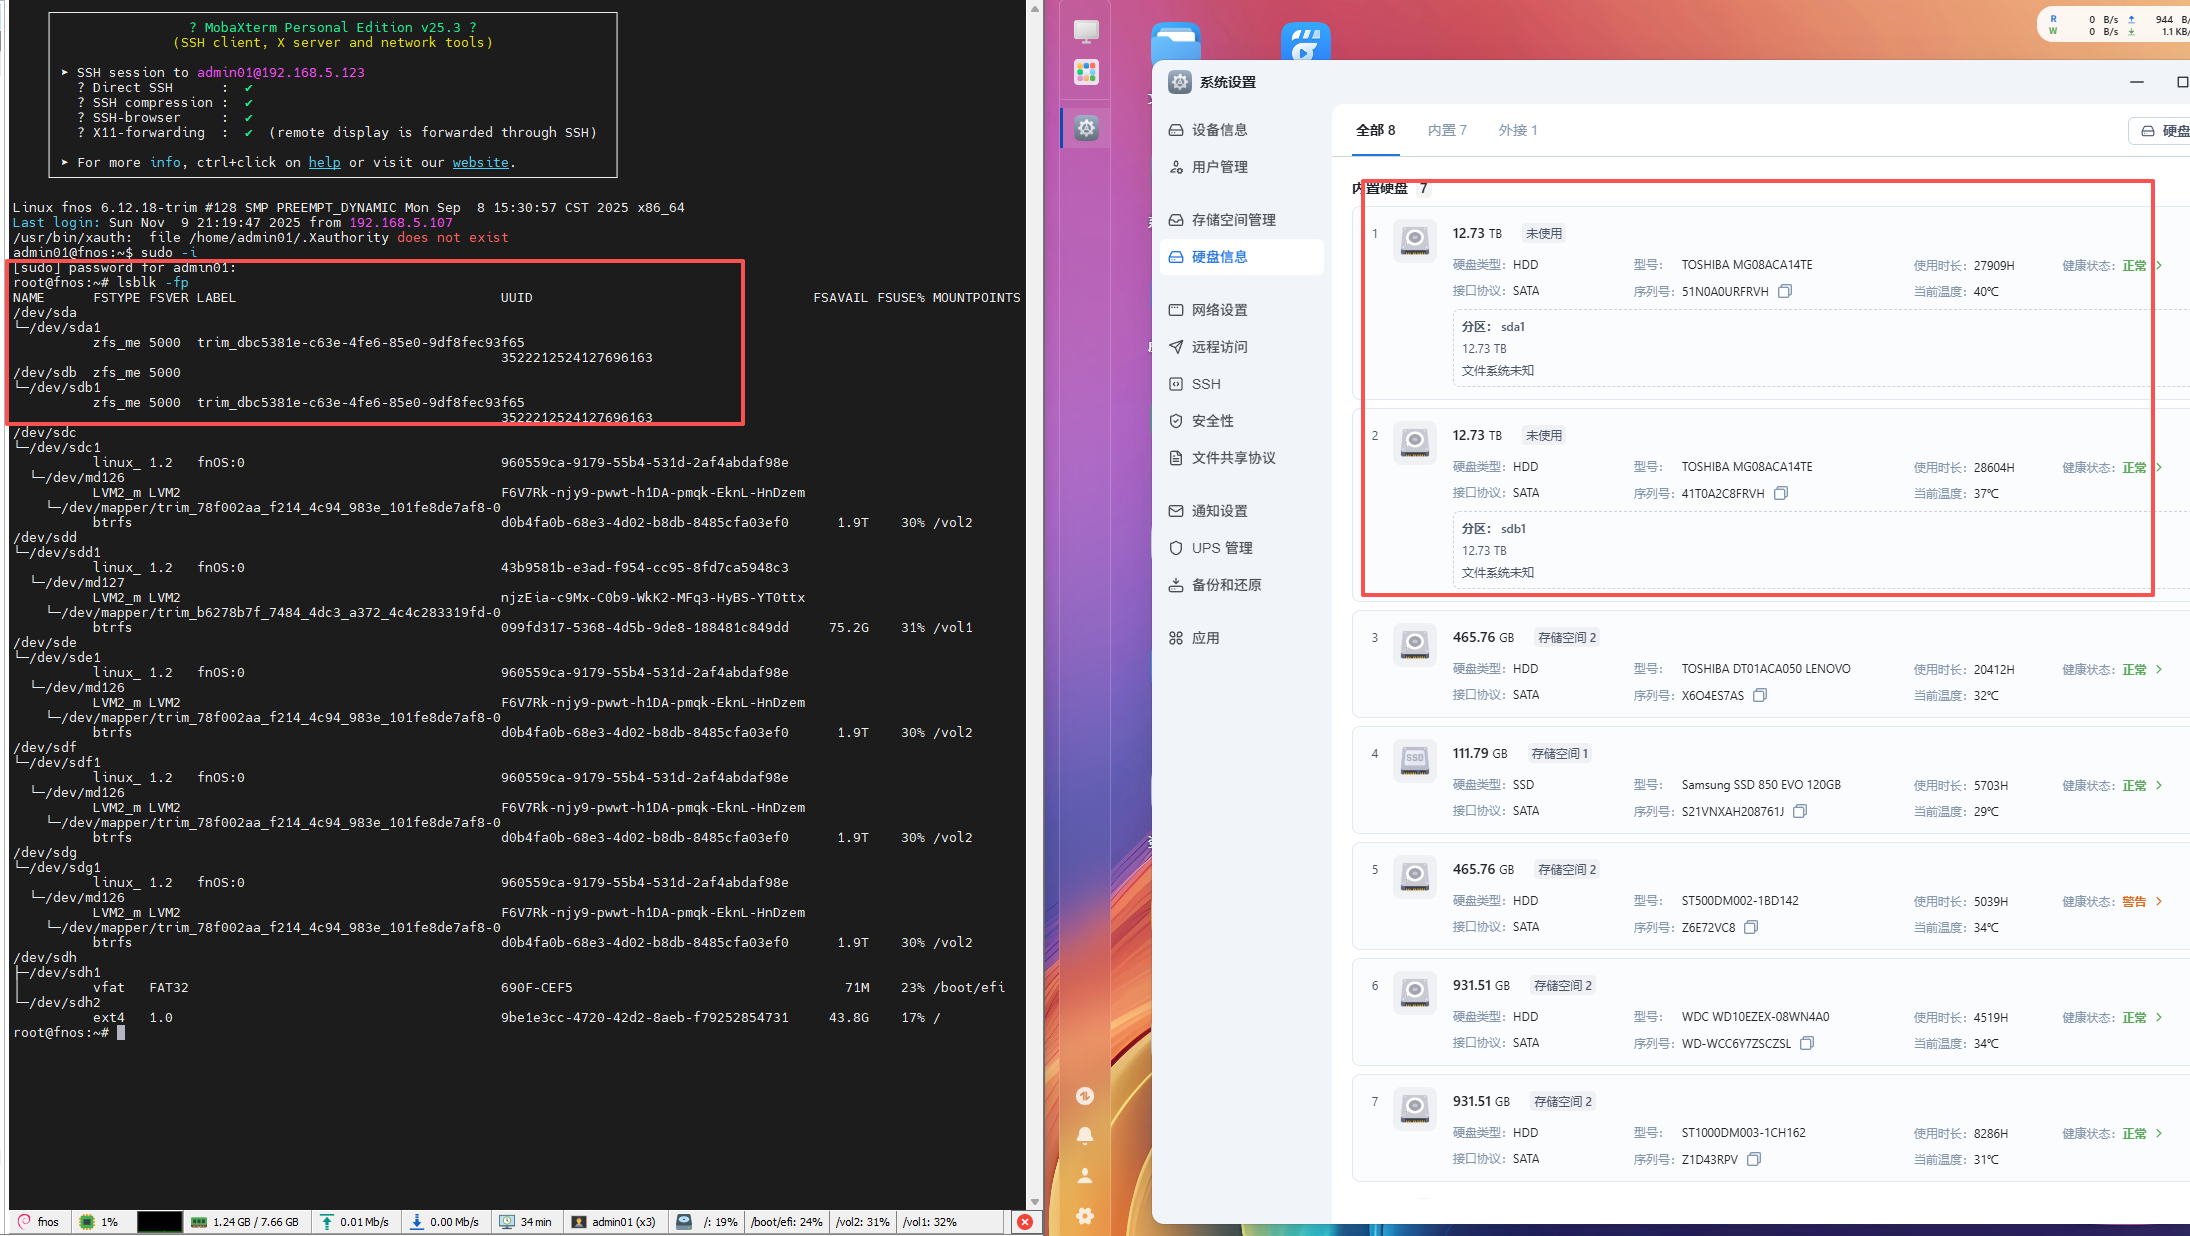2190x1236 pixels.
Task: Click the settings gear in left dock
Action: tap(1087, 128)
